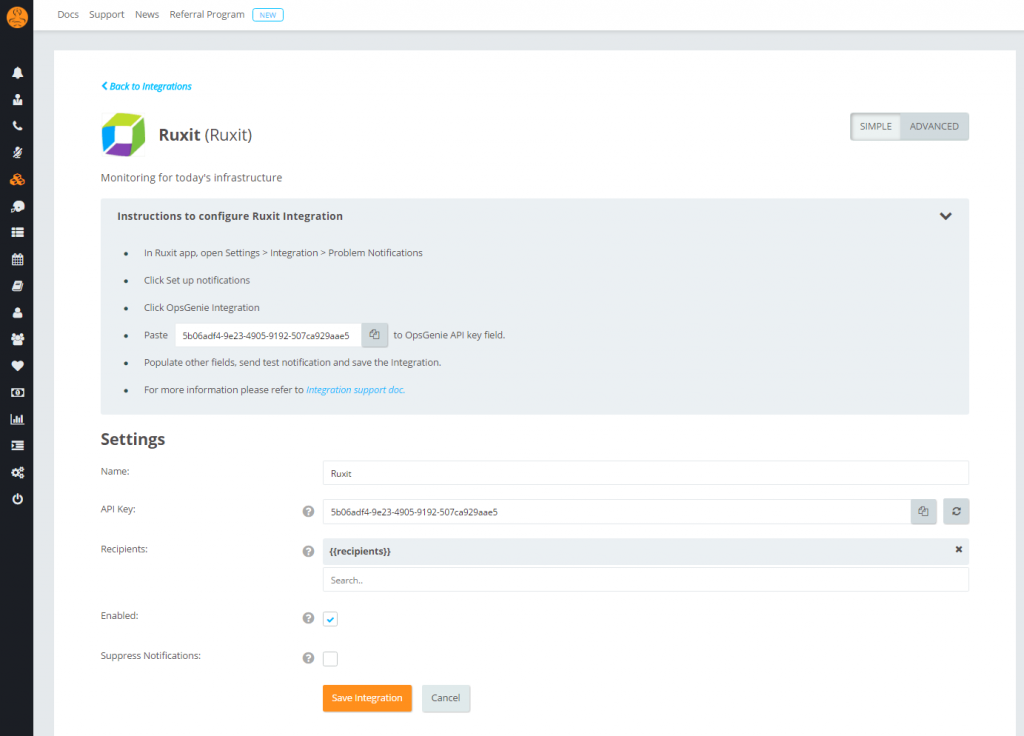Click the 'Ruxit (Ruxit)' title

205,135
